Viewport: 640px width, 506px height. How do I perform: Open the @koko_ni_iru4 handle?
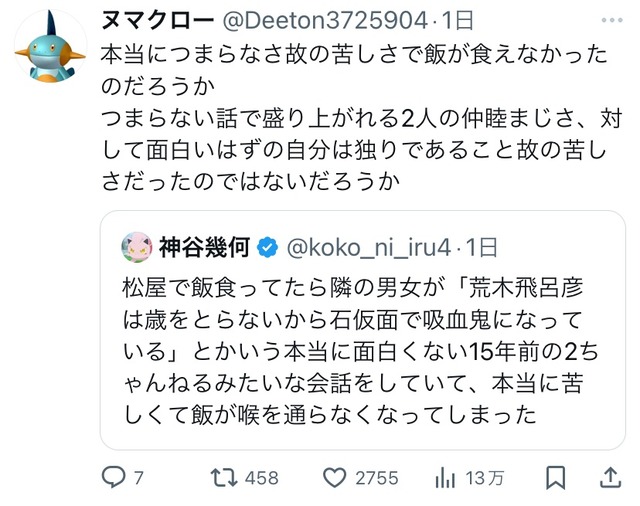point(369,247)
